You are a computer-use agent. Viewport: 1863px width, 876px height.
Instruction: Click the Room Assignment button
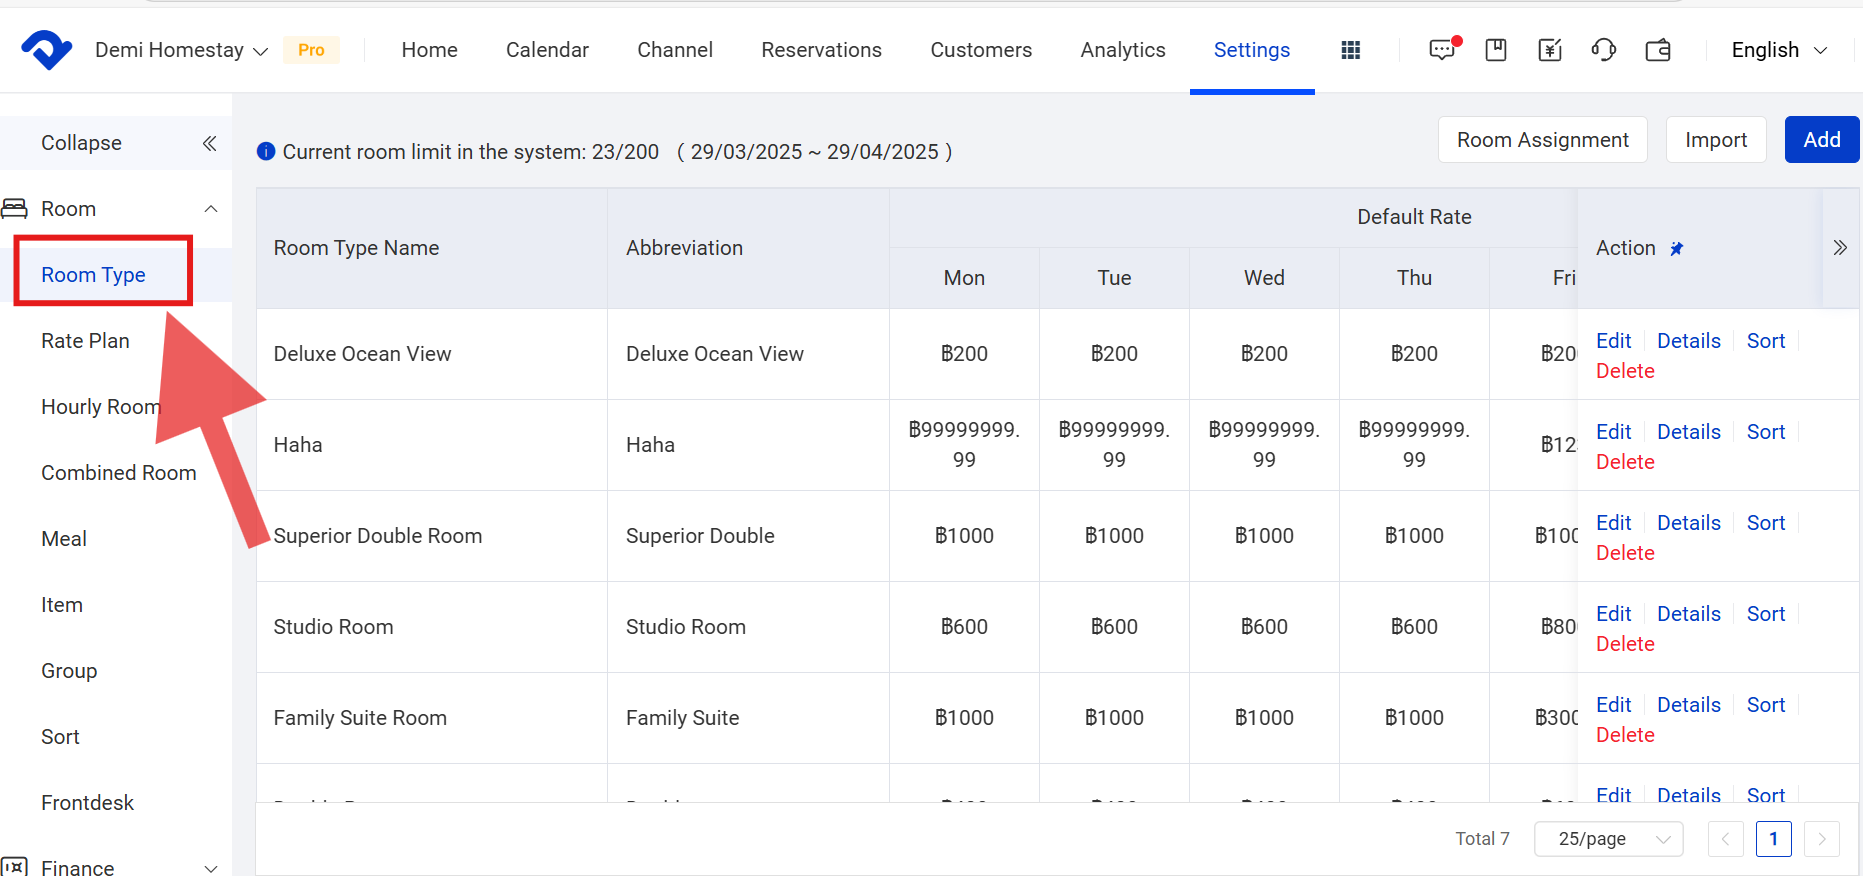(1542, 140)
